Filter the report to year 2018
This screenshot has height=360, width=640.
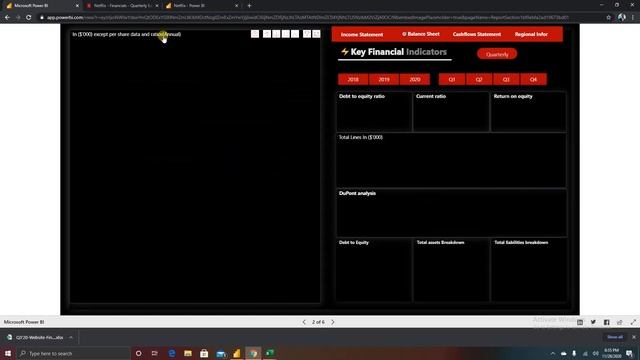point(353,80)
